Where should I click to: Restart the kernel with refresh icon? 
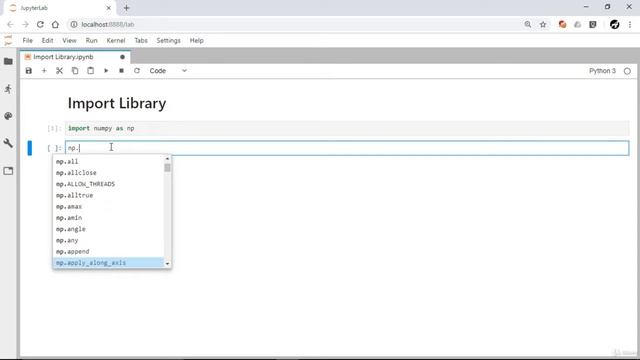pyautogui.click(x=137, y=71)
